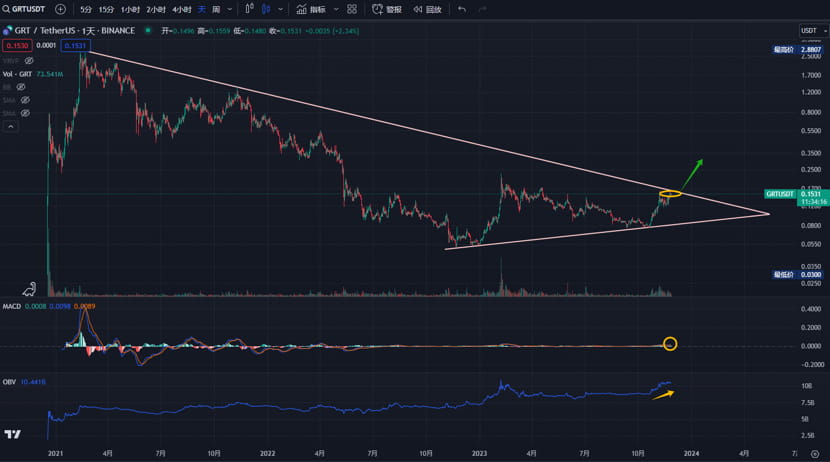Viewport: 830px width, 462px height.
Task: Switch to the 5分 timeframe
Action: [x=86, y=10]
